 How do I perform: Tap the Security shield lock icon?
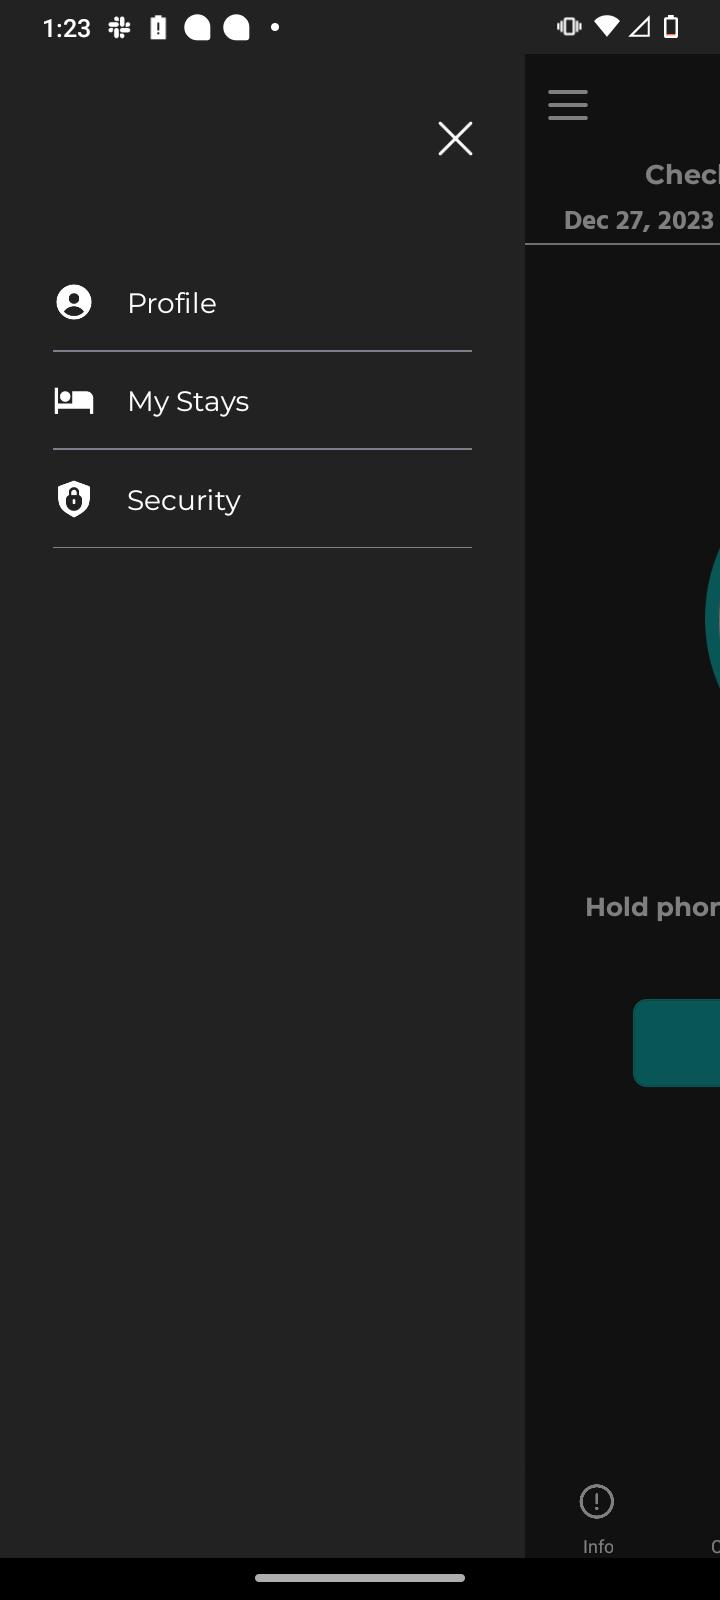(x=74, y=499)
